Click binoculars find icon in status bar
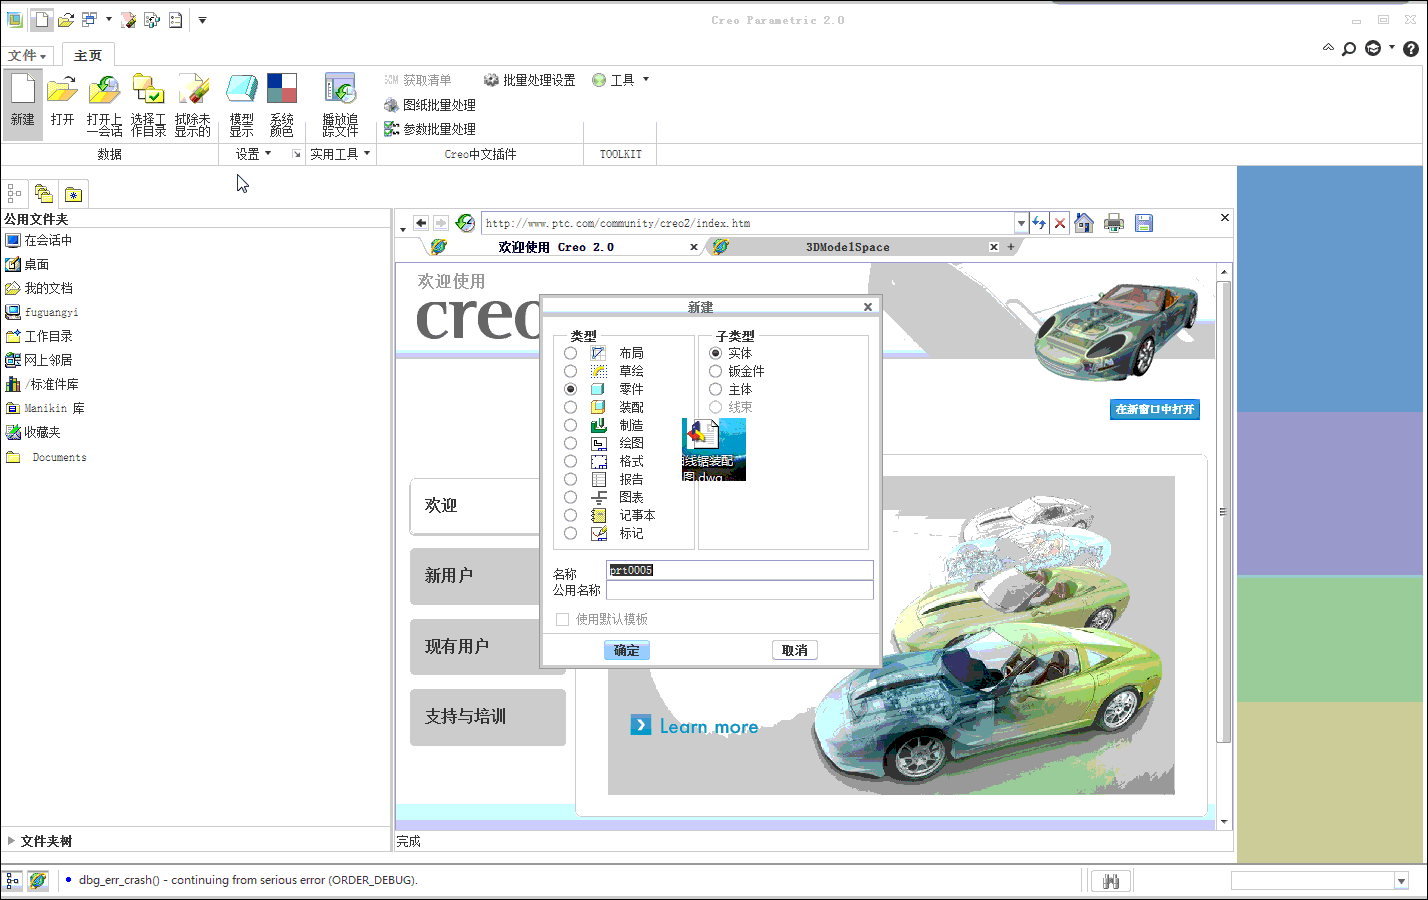Viewport: 1428px width, 900px height. point(1110,881)
